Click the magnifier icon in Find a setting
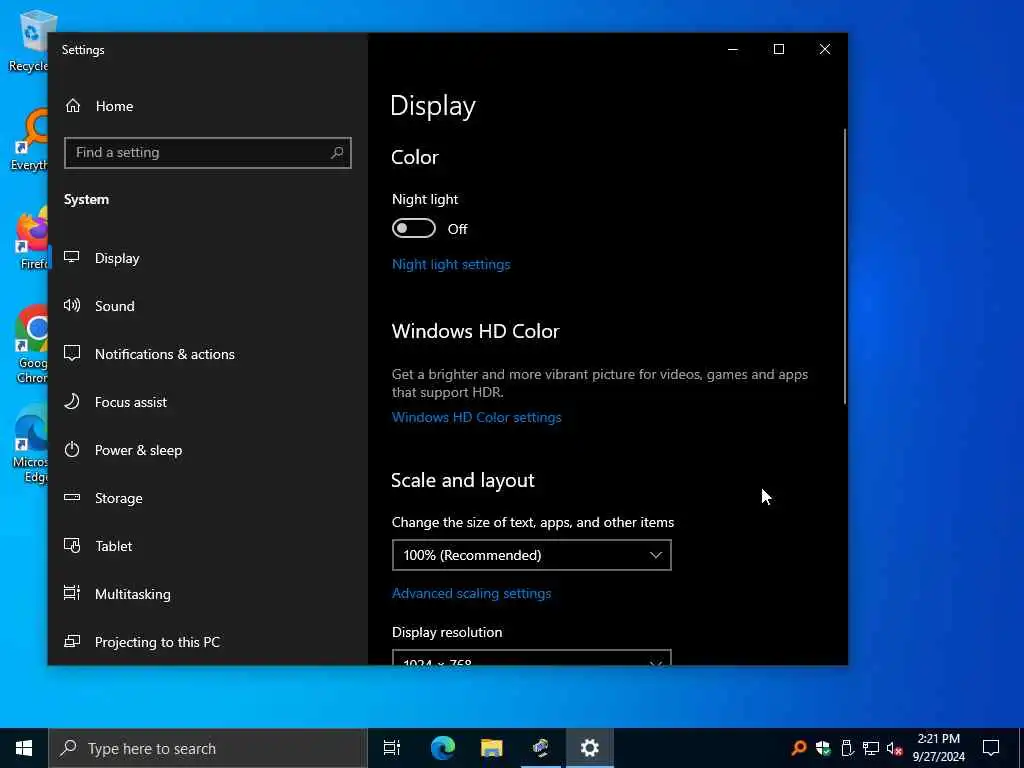 click(337, 152)
